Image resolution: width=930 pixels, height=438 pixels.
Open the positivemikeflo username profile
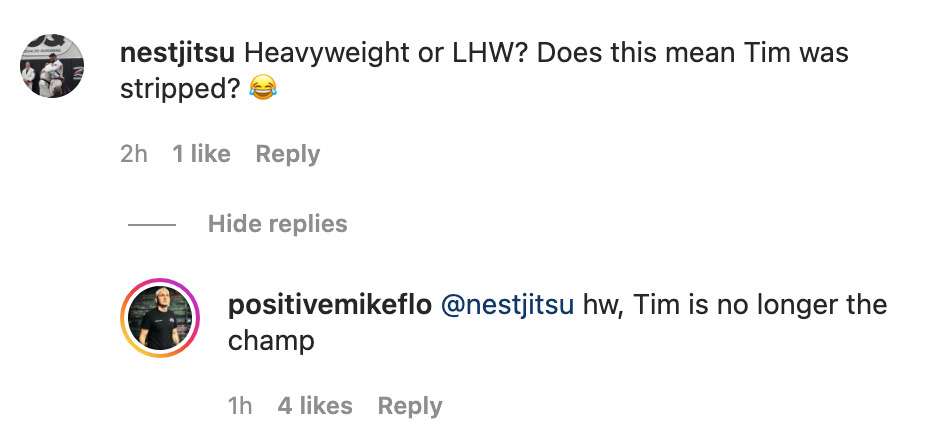(329, 305)
